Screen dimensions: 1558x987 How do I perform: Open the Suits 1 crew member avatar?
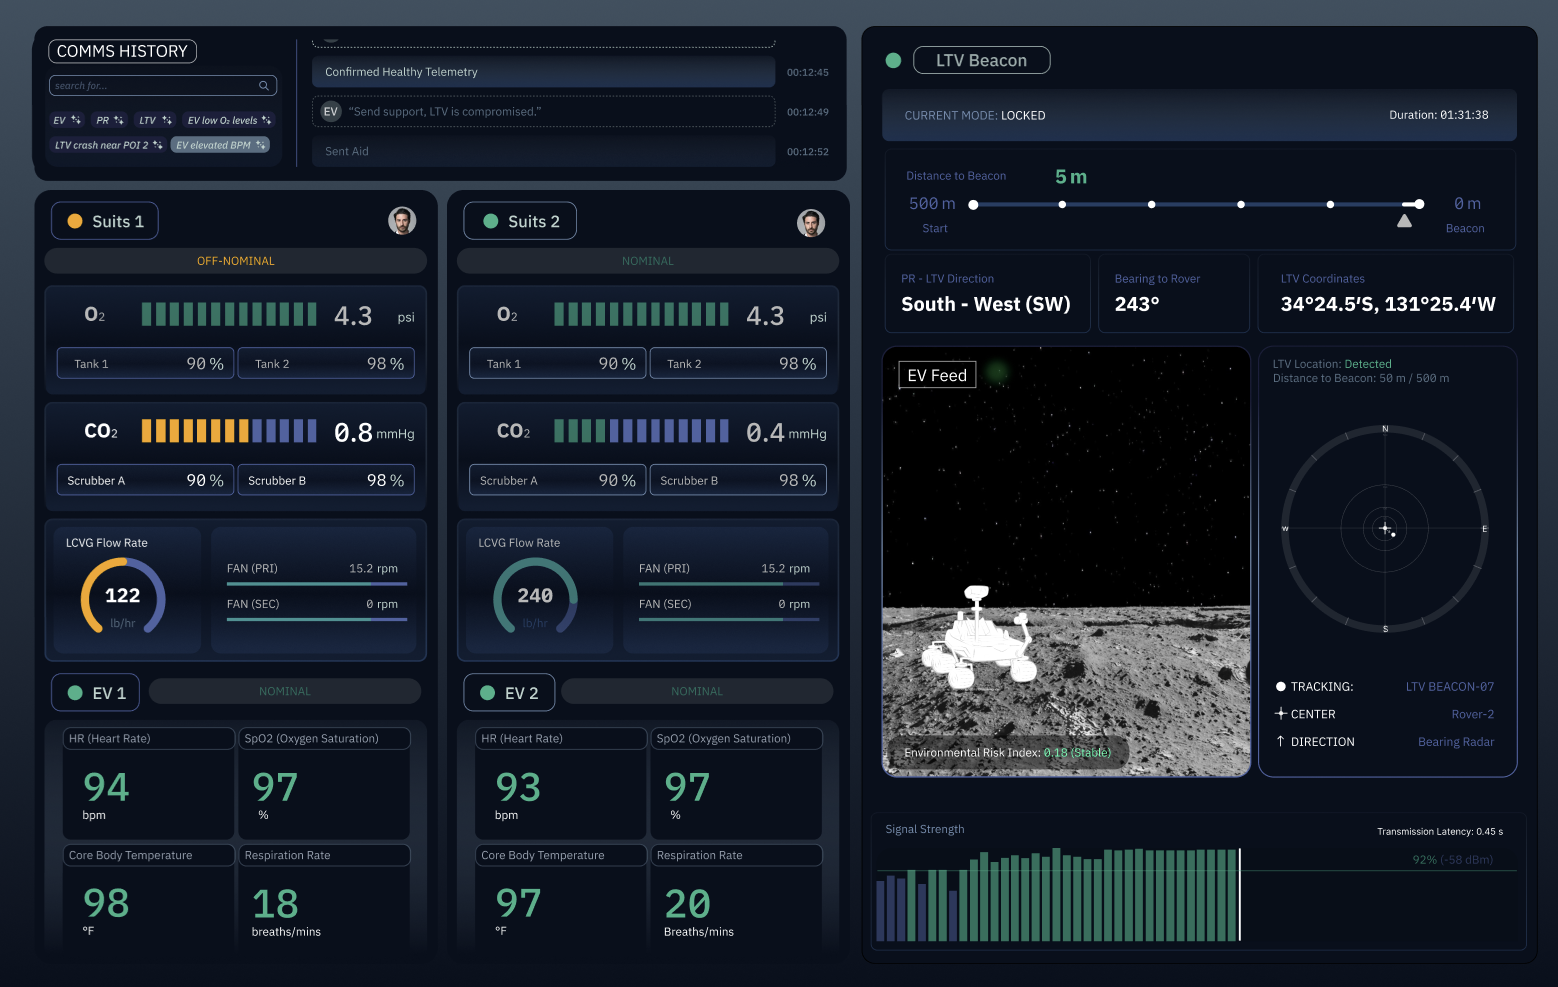point(402,221)
